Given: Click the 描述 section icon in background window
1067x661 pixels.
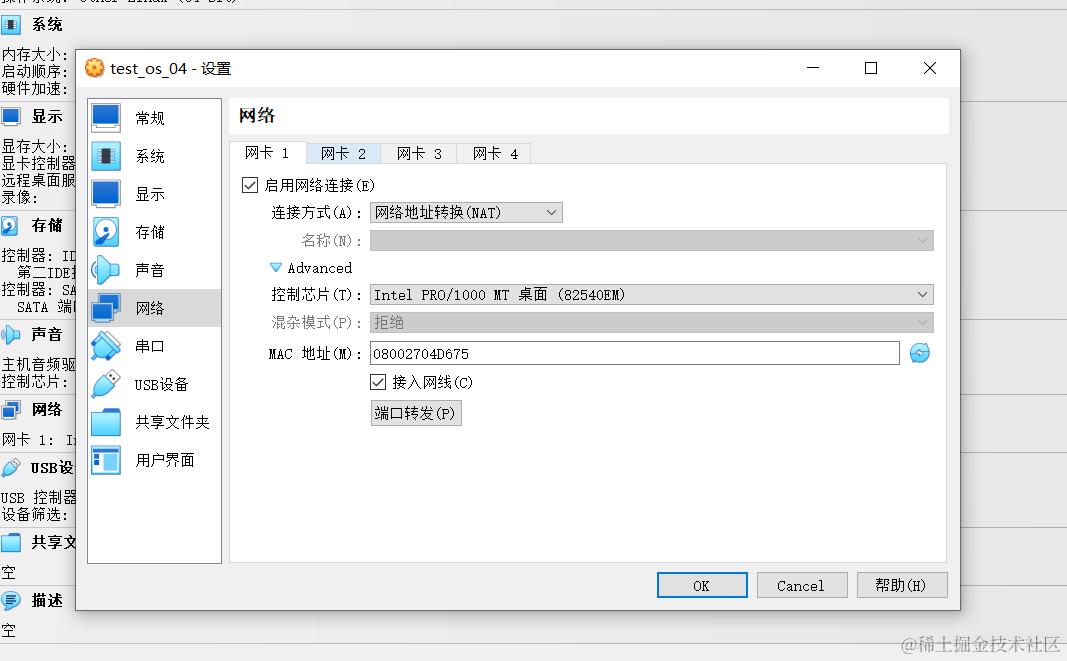Looking at the screenshot, I should tap(11, 600).
